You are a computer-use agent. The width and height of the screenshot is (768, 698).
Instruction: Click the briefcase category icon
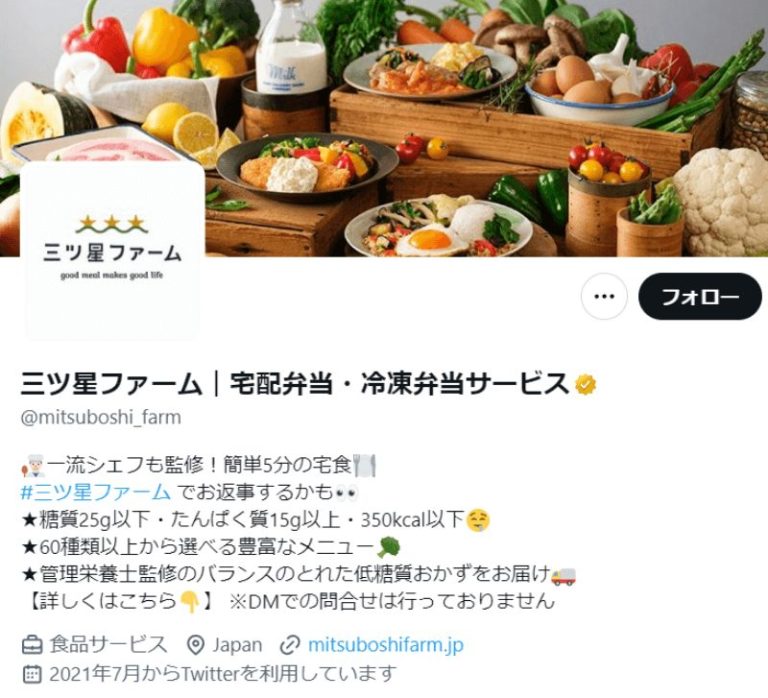(32, 645)
